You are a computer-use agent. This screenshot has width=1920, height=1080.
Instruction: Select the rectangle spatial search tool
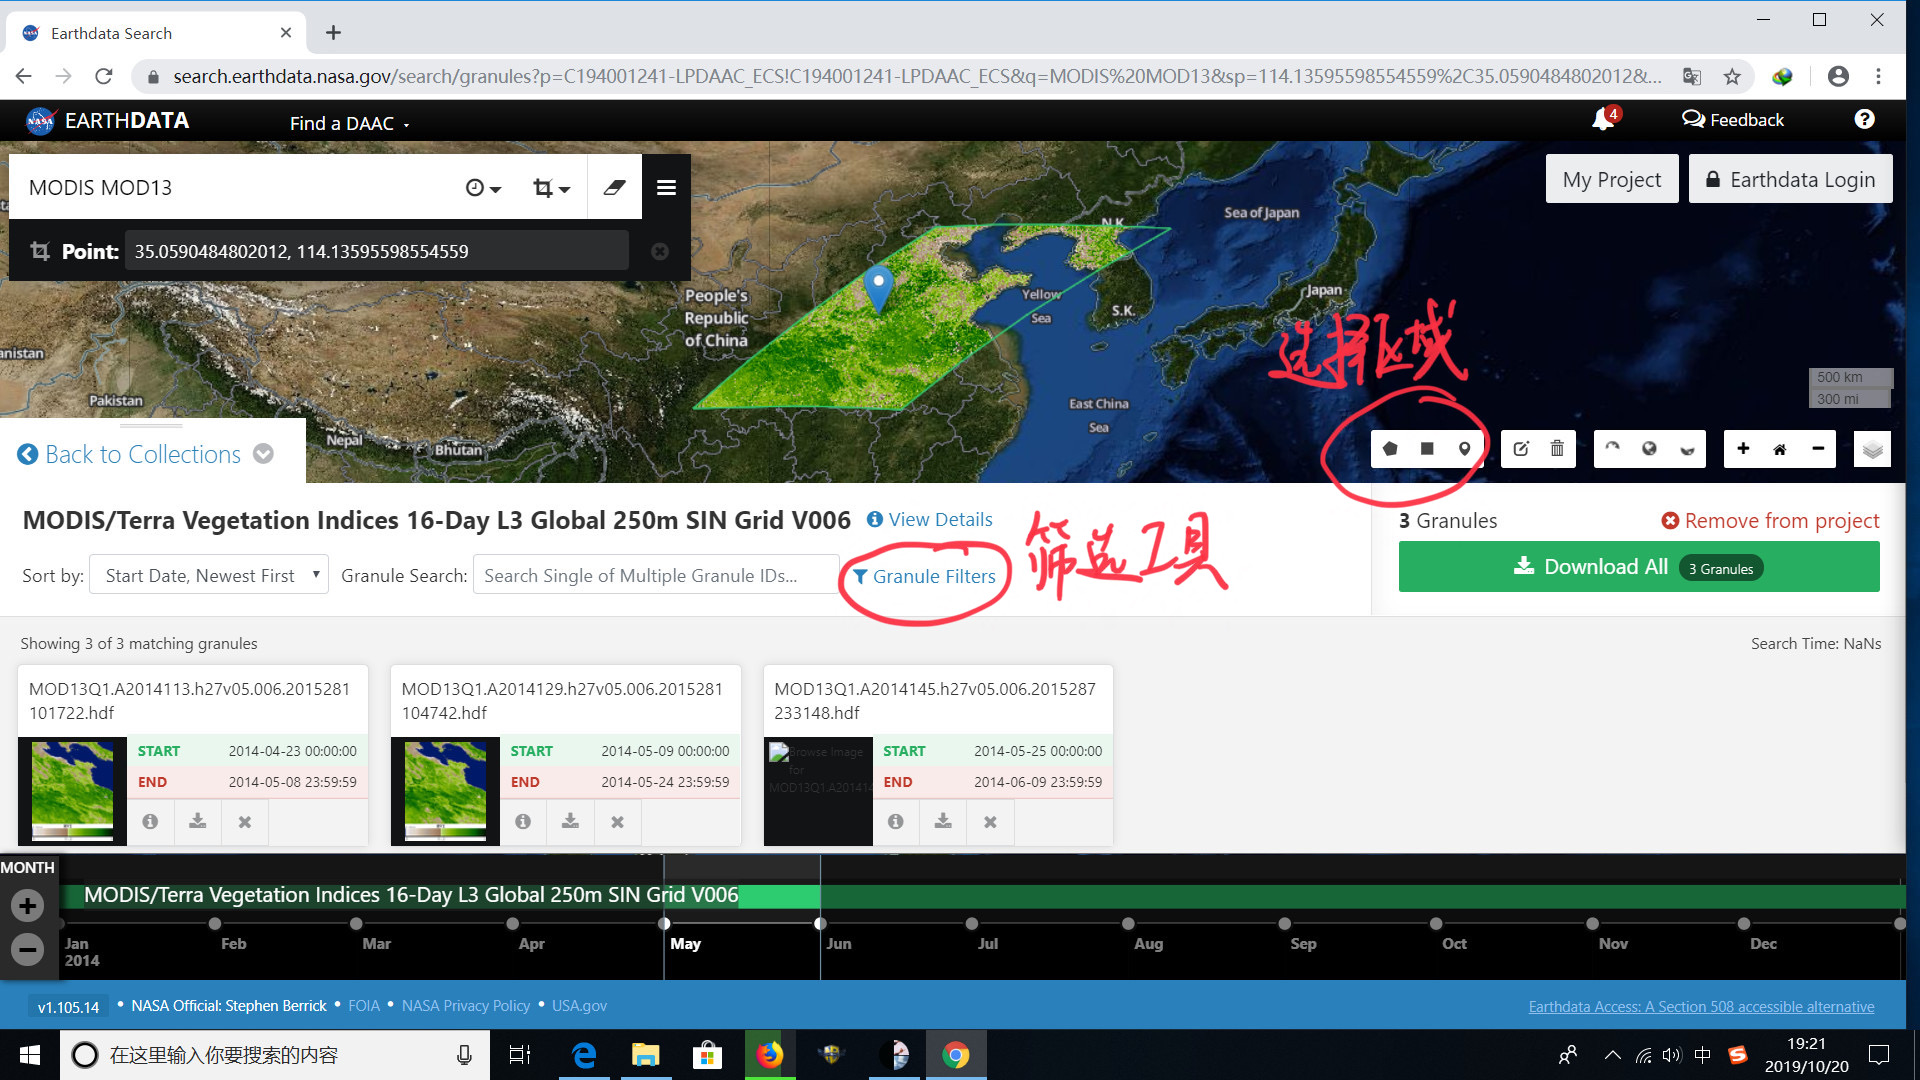(x=1427, y=449)
